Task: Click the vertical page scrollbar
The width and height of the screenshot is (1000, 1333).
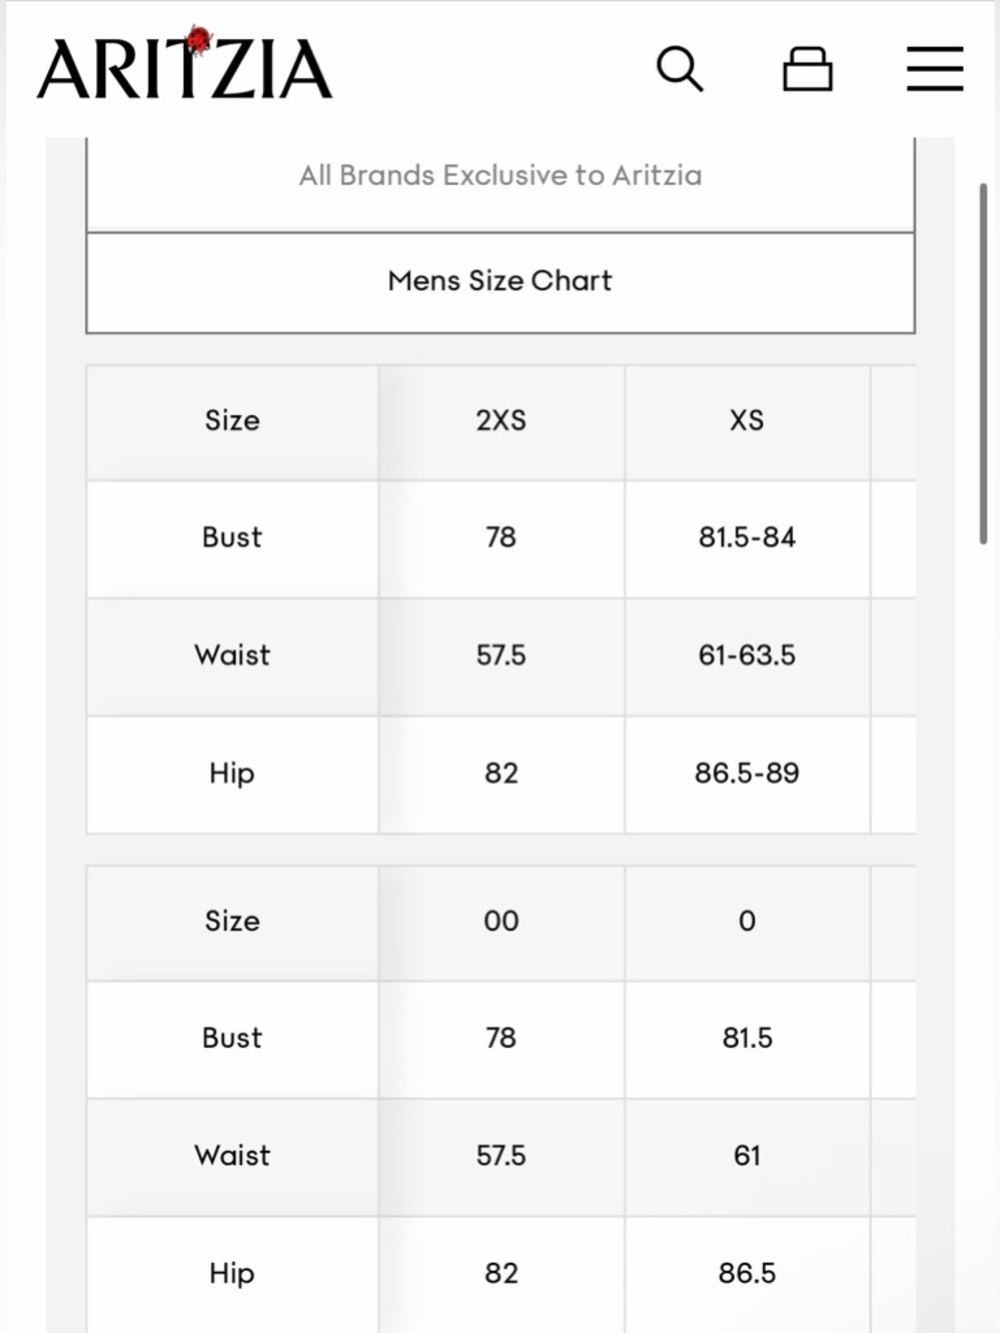Action: pyautogui.click(x=984, y=363)
